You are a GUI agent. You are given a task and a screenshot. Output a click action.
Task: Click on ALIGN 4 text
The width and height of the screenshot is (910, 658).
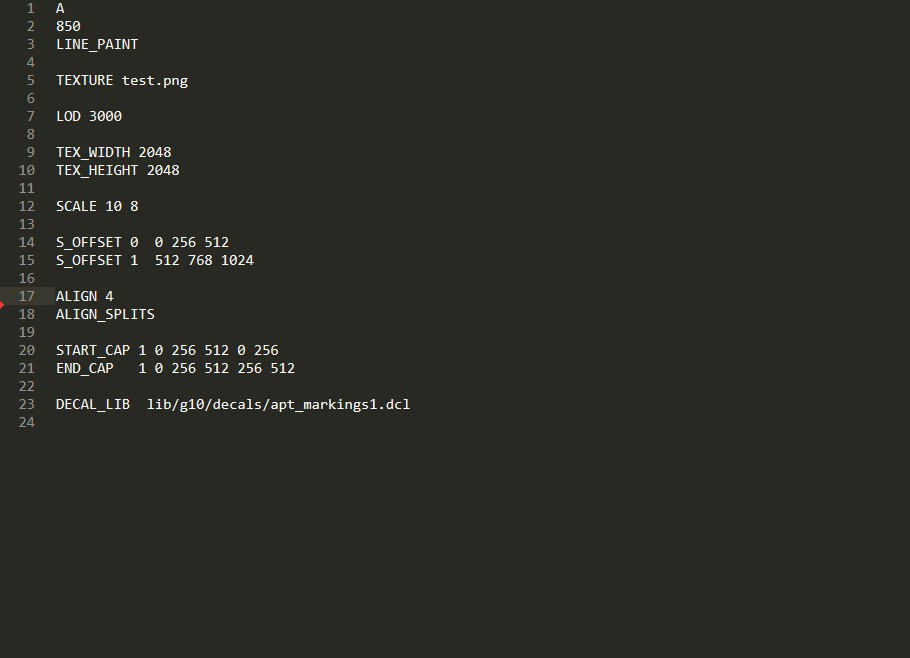[85, 296]
